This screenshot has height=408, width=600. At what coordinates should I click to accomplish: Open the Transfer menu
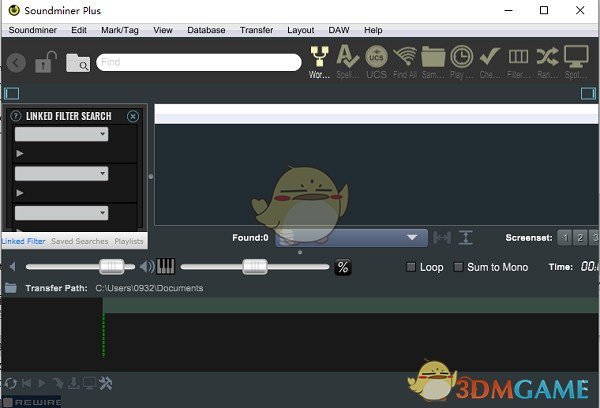[256, 30]
